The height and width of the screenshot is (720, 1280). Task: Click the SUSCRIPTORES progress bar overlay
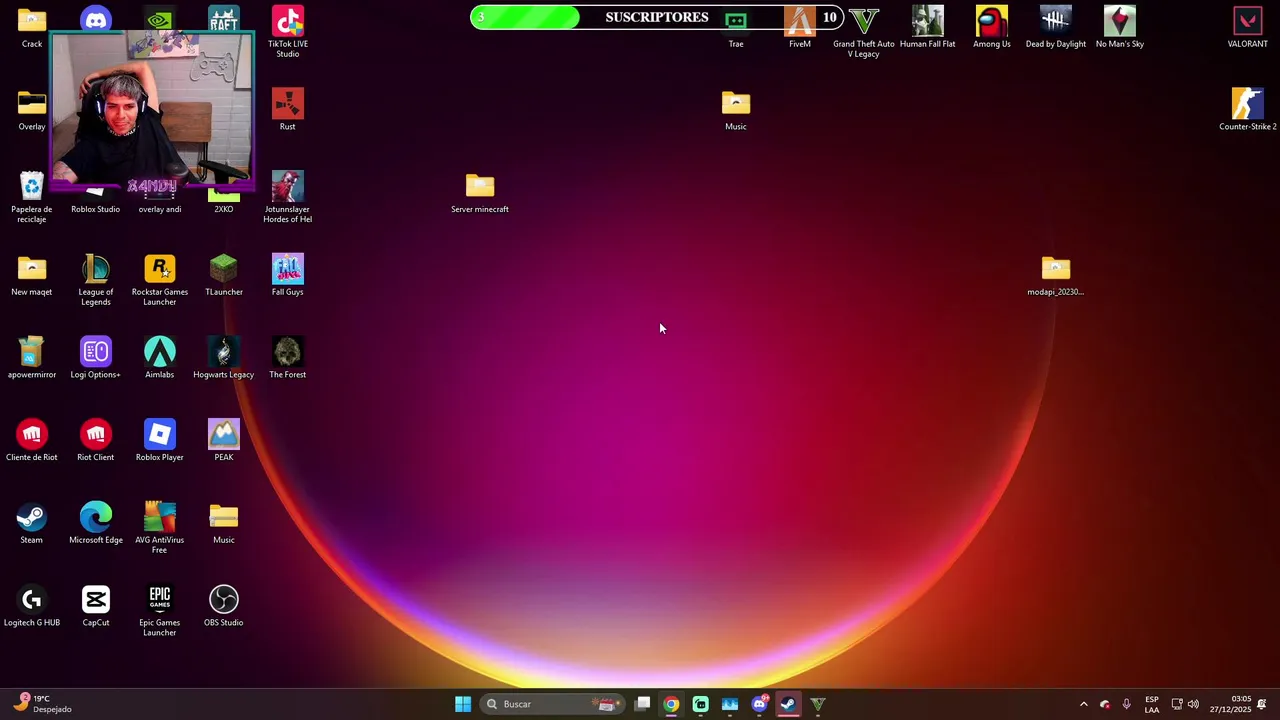pyautogui.click(x=656, y=17)
